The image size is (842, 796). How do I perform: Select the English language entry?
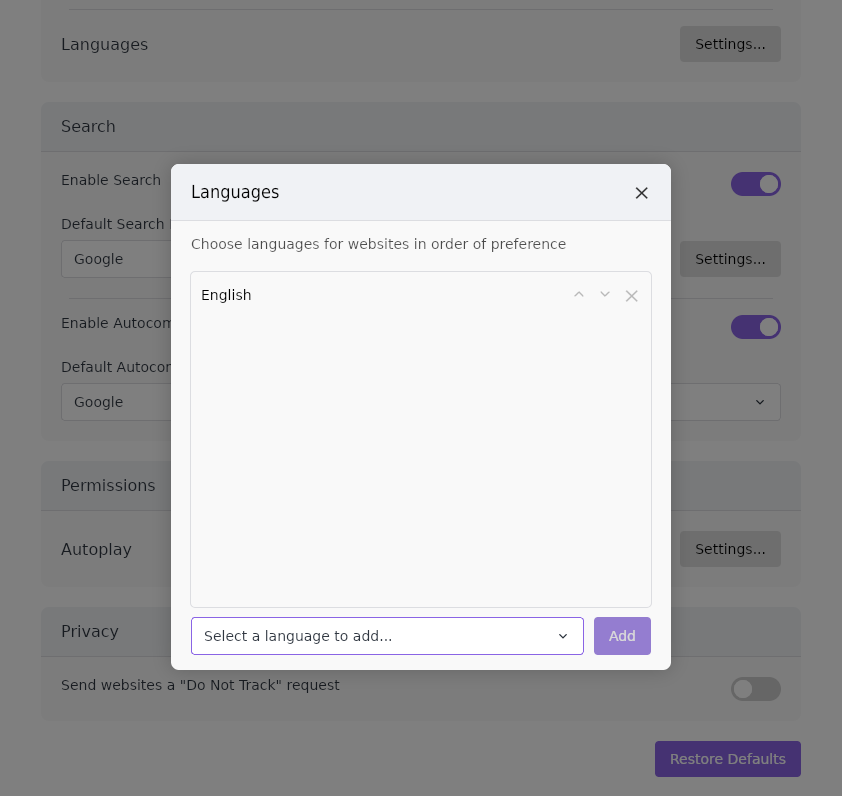[227, 295]
